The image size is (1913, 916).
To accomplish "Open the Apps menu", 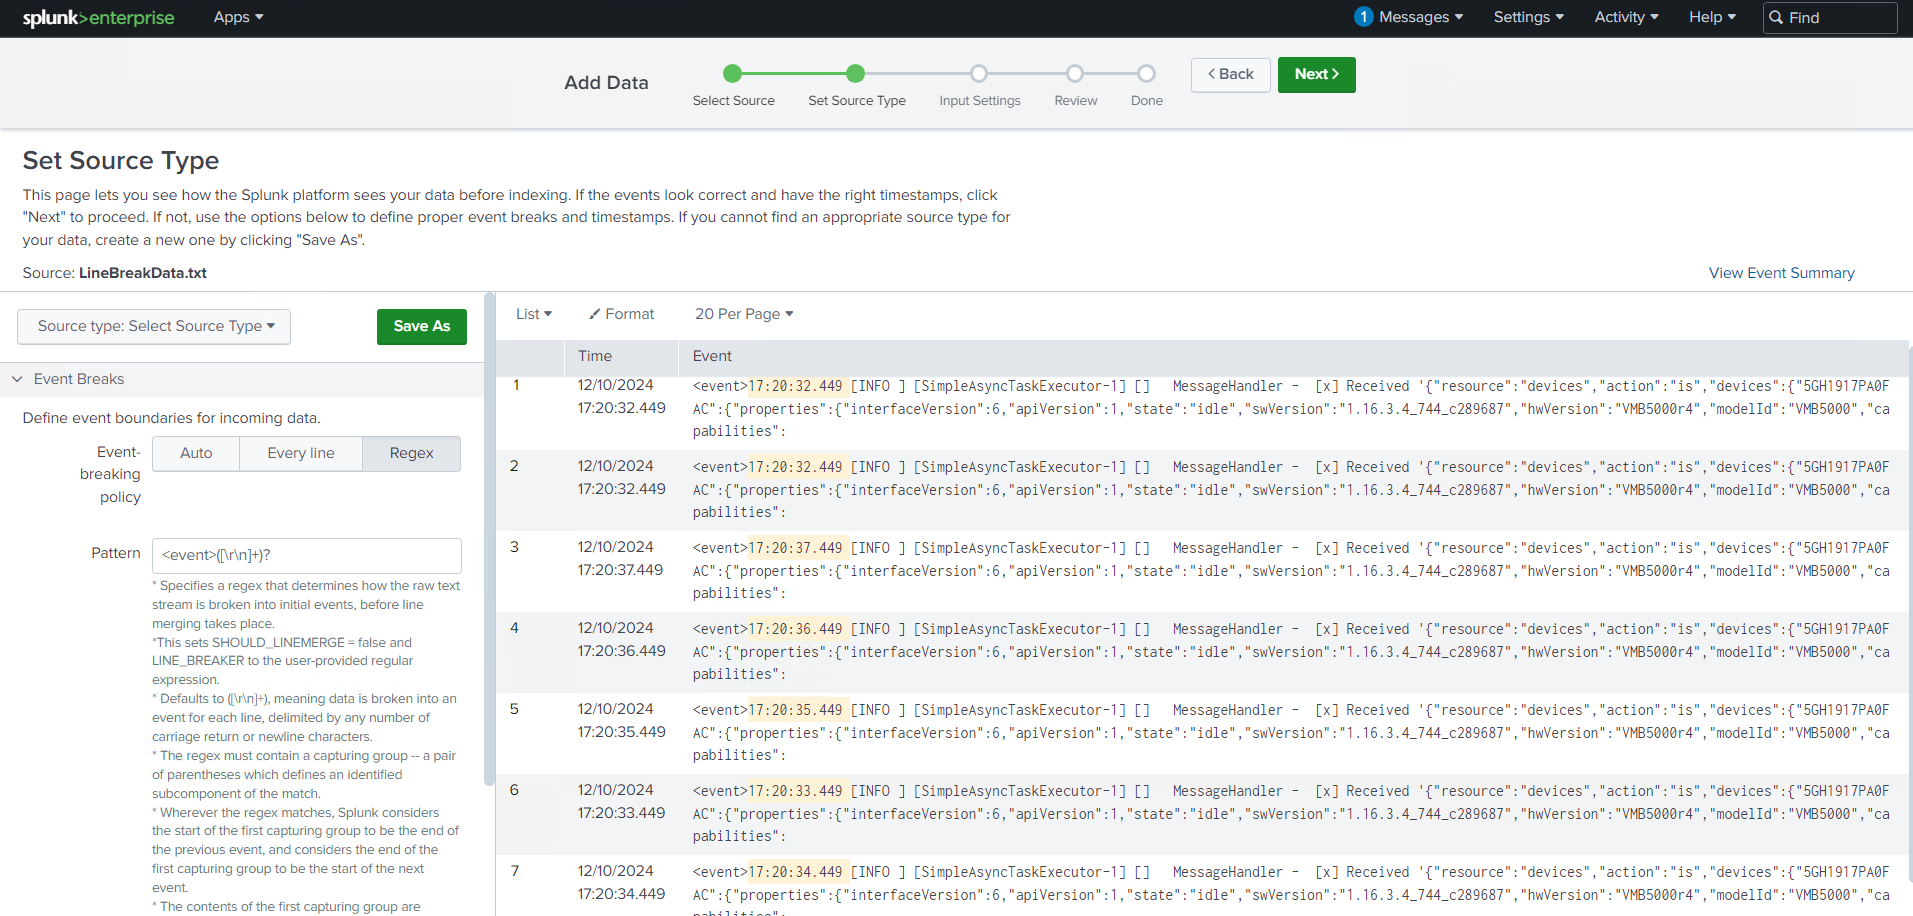I will (x=238, y=17).
